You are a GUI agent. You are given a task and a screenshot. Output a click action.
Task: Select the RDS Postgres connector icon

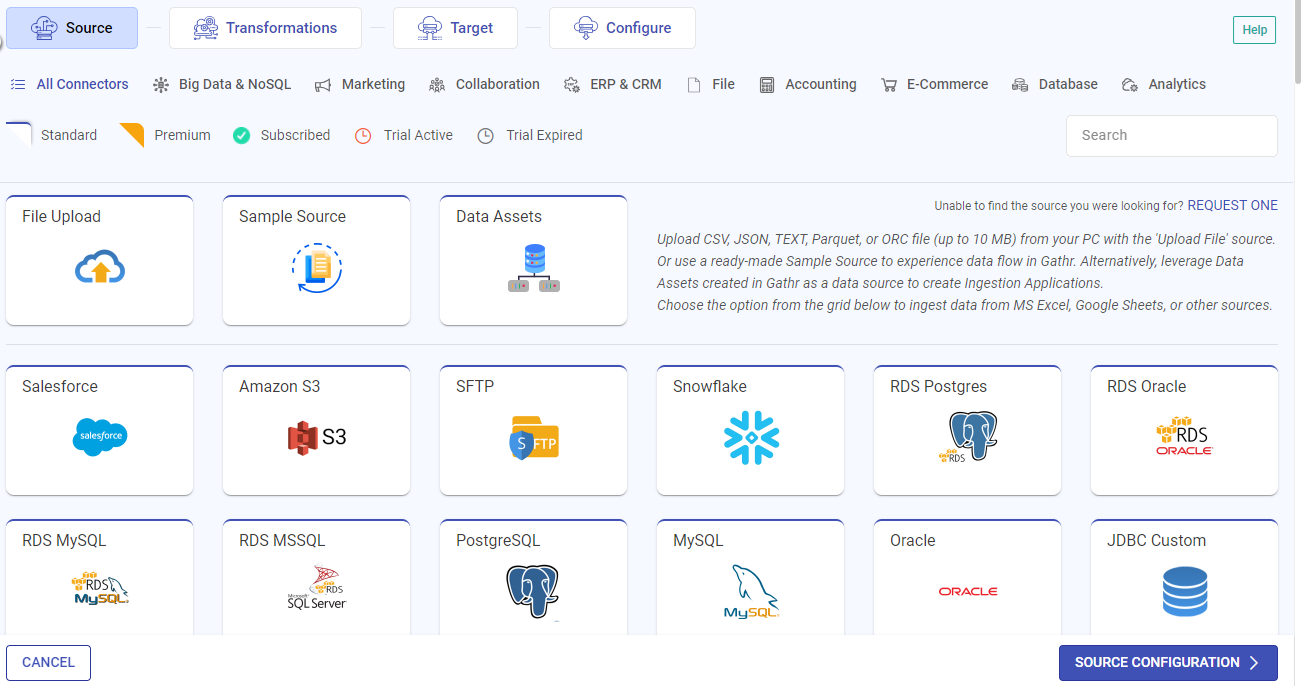967,437
